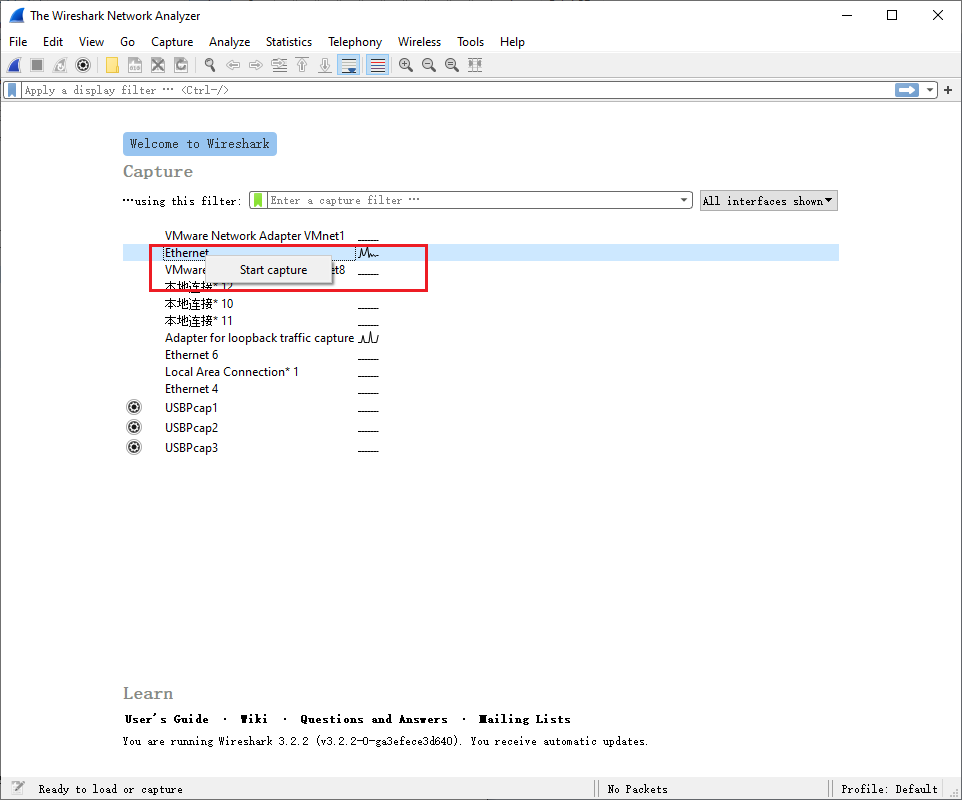Expand the capture filter dropdown arrow
Image resolution: width=962 pixels, height=800 pixels.
(684, 200)
